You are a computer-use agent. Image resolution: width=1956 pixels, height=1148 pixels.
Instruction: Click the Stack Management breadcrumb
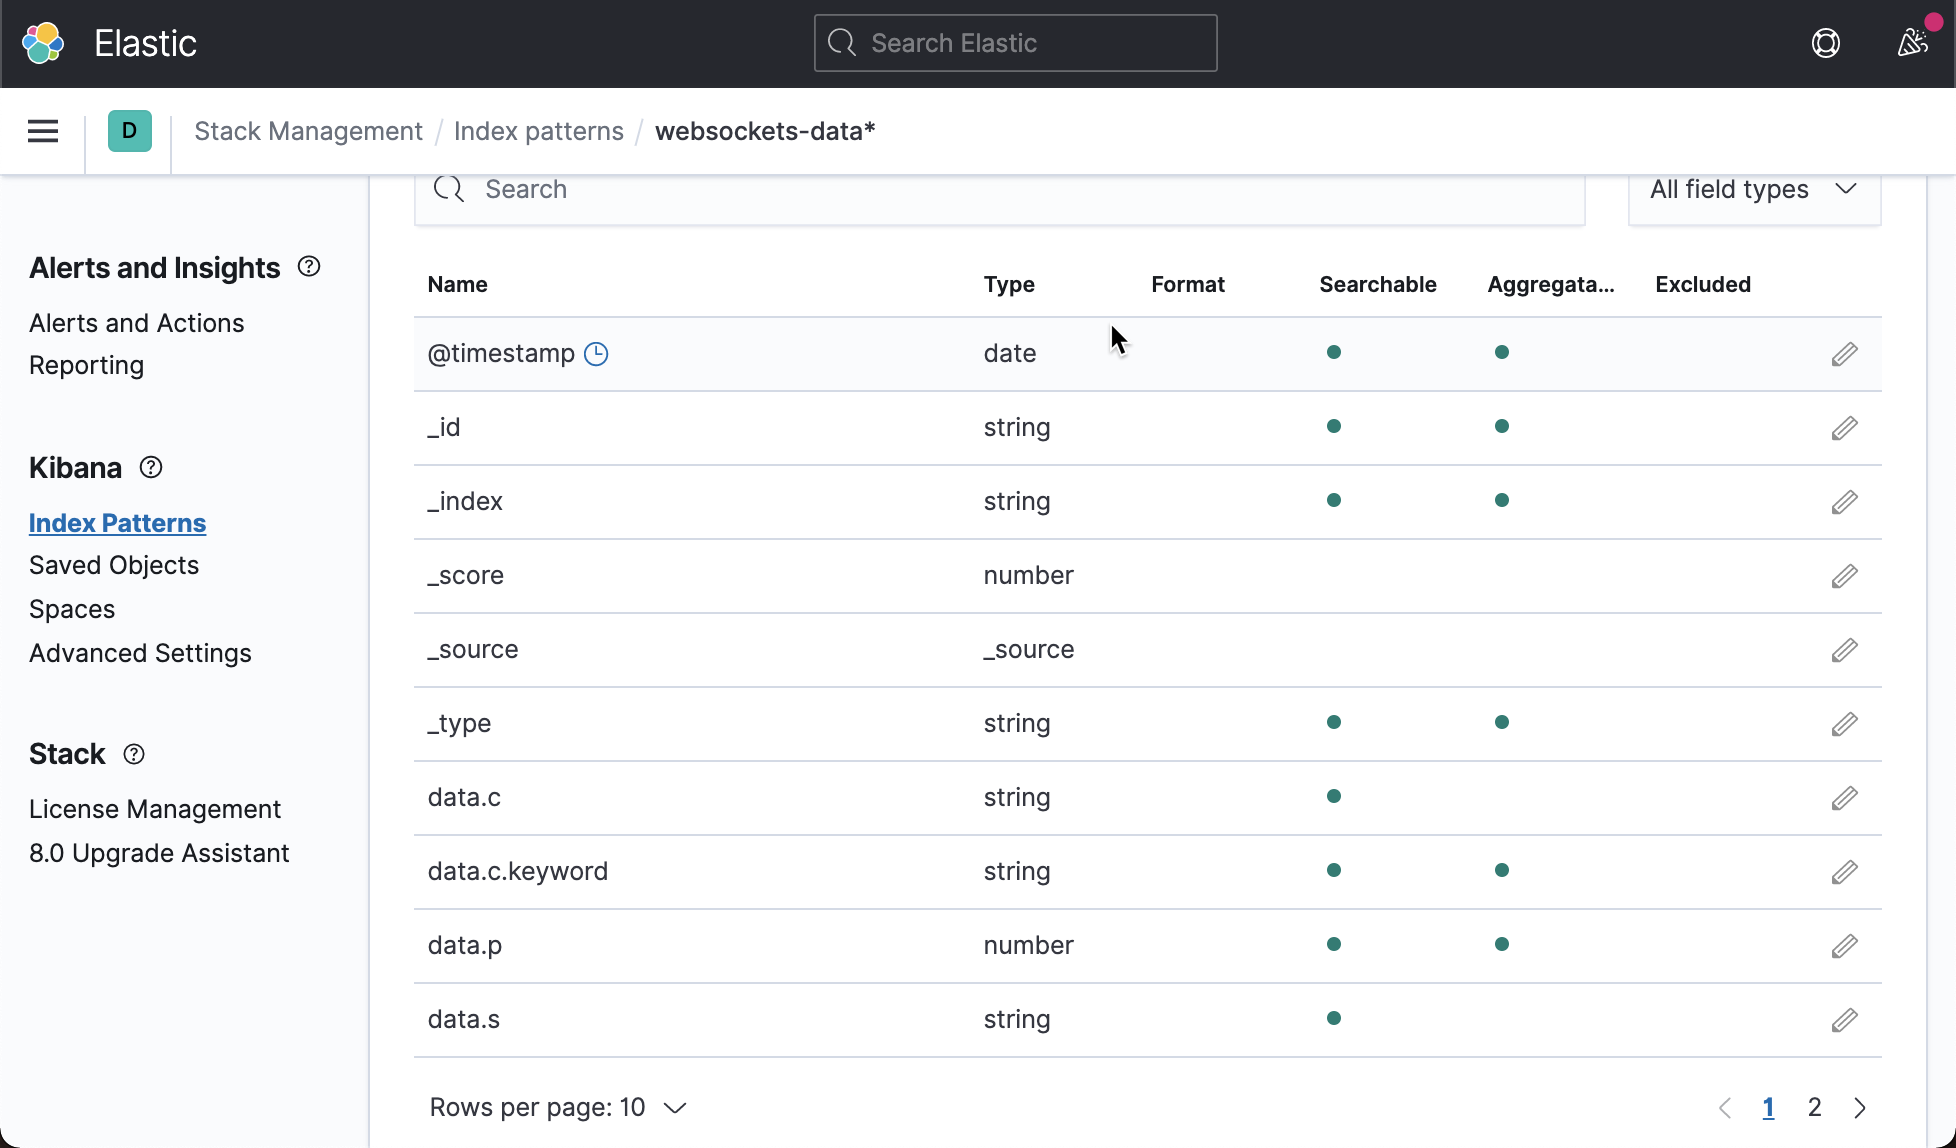(308, 131)
